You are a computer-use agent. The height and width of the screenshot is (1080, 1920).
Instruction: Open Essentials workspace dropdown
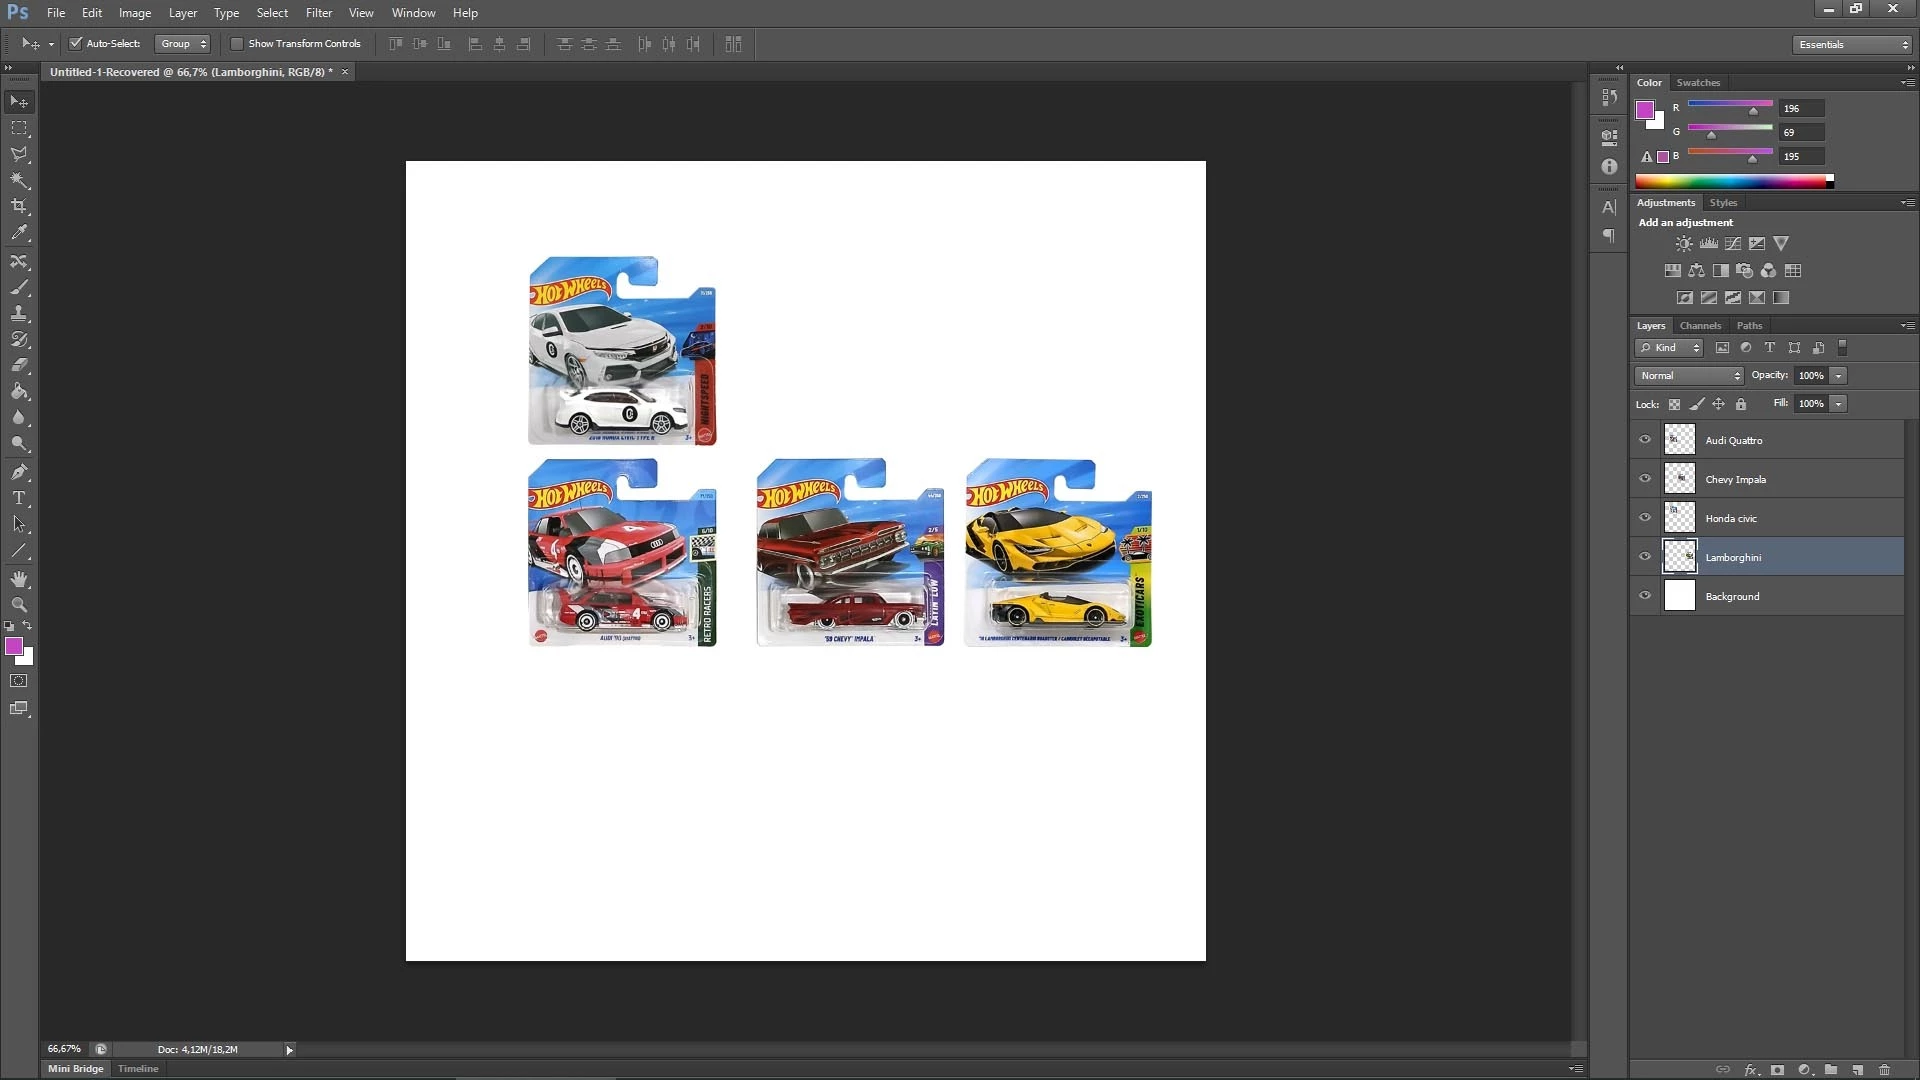pyautogui.click(x=1852, y=45)
